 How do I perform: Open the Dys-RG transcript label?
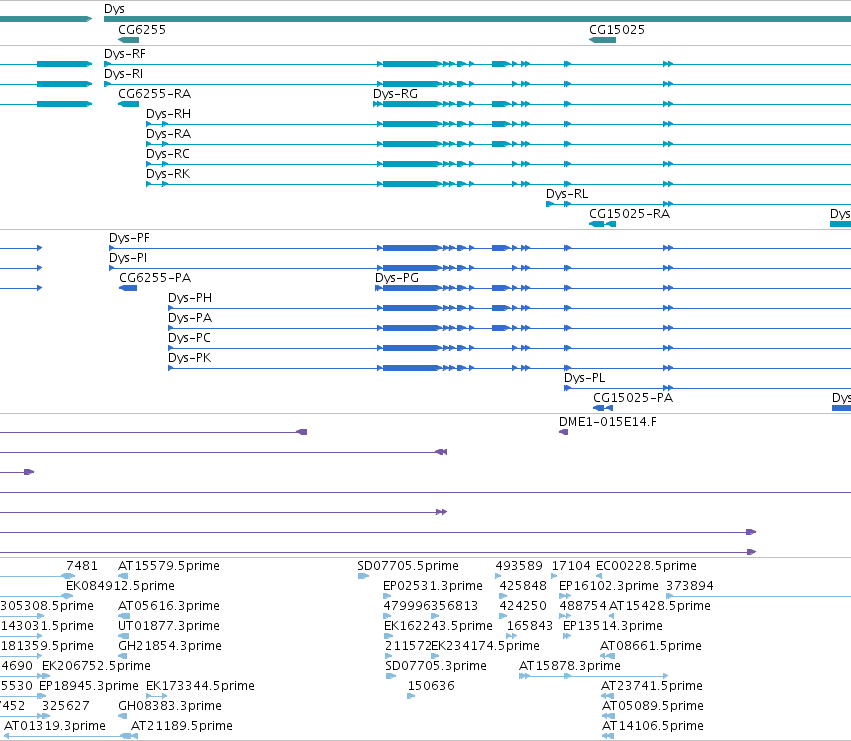pos(396,94)
